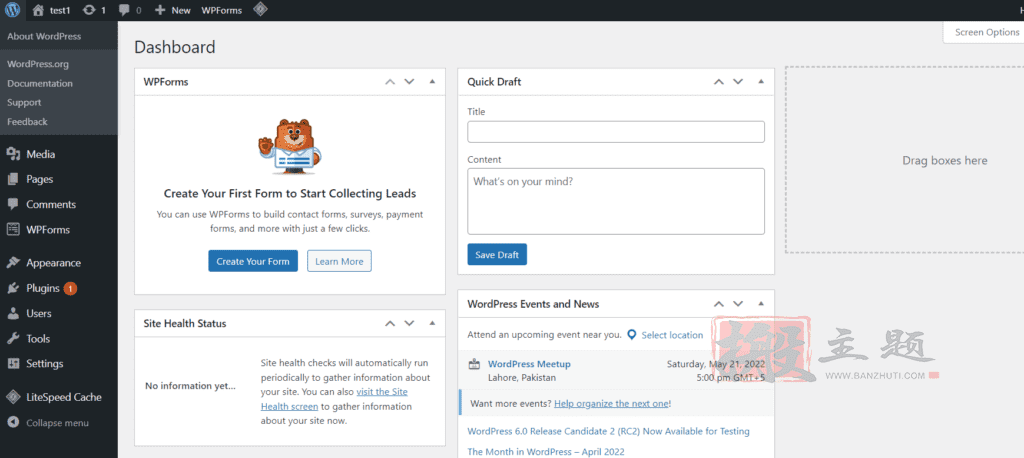Click the Collapse menu arrow icon
The height and width of the screenshot is (458, 1024).
point(13,422)
